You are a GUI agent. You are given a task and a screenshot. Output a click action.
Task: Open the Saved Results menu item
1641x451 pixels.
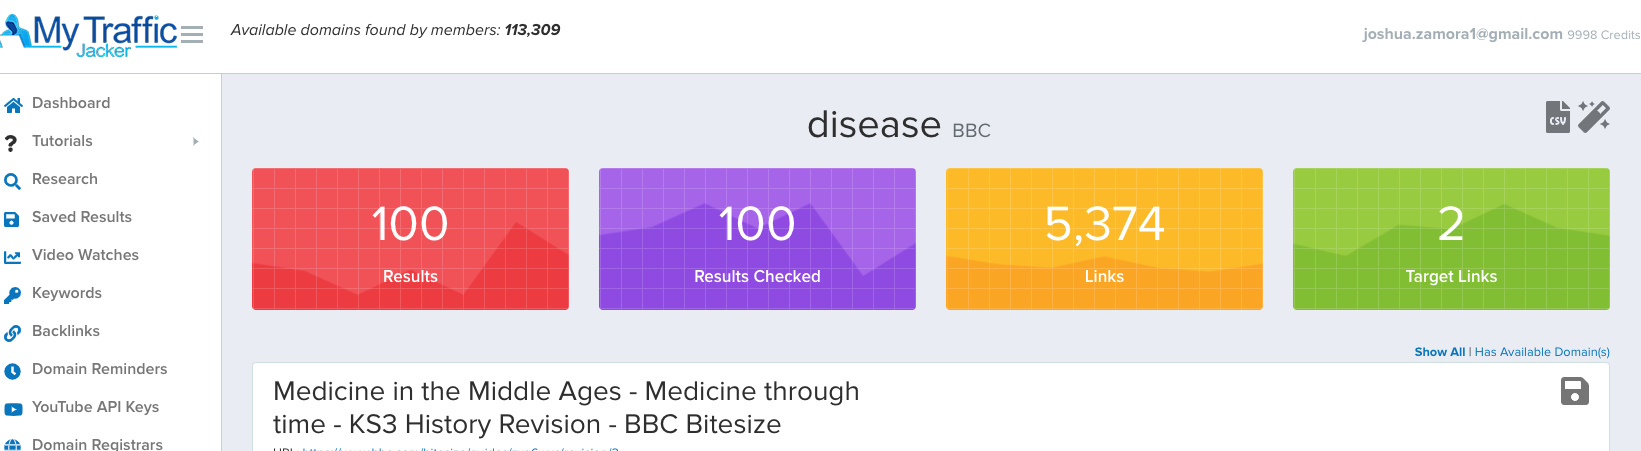pyautogui.click(x=81, y=217)
